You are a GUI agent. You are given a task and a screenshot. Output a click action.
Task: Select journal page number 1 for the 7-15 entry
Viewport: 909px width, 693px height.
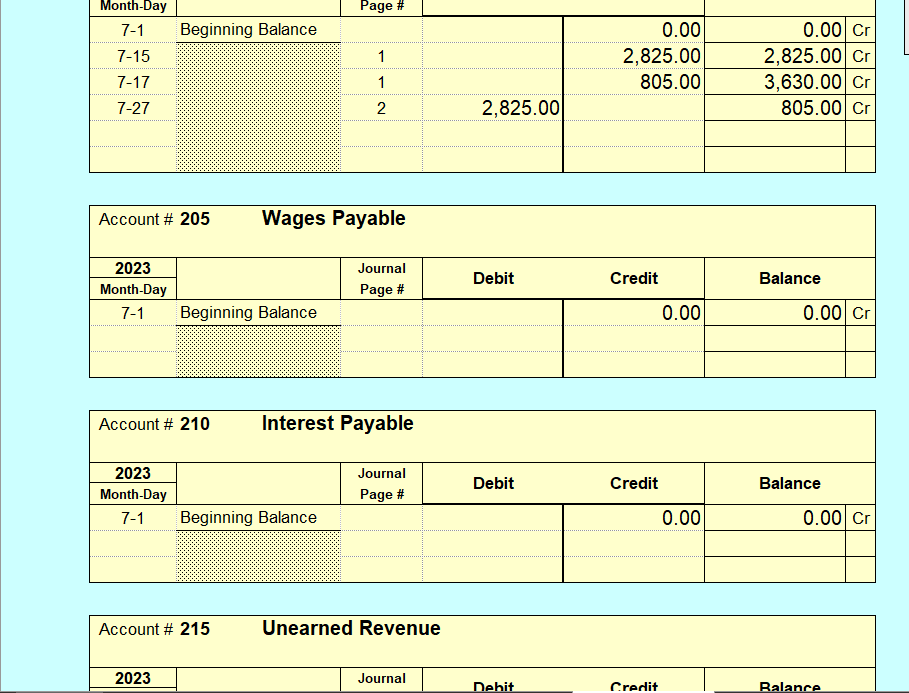click(380, 56)
